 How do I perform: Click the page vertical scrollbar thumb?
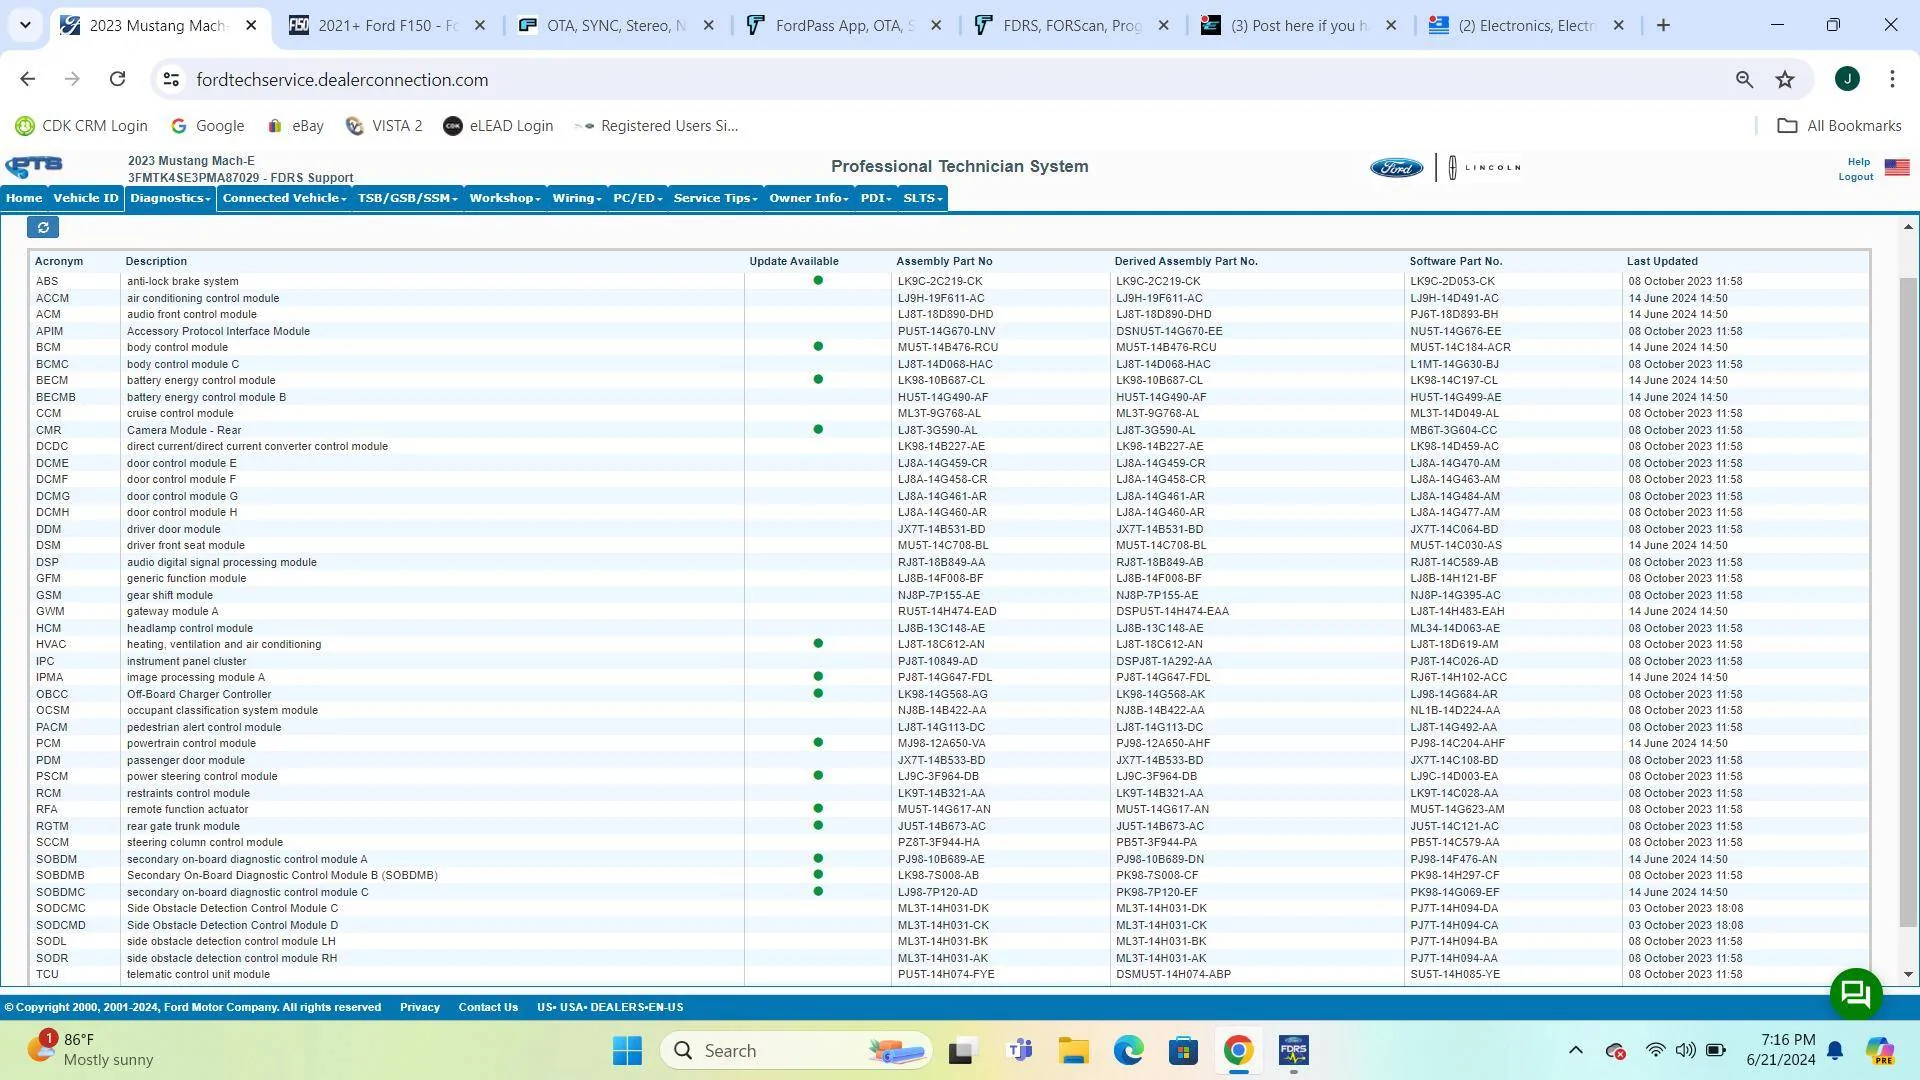point(1908,602)
